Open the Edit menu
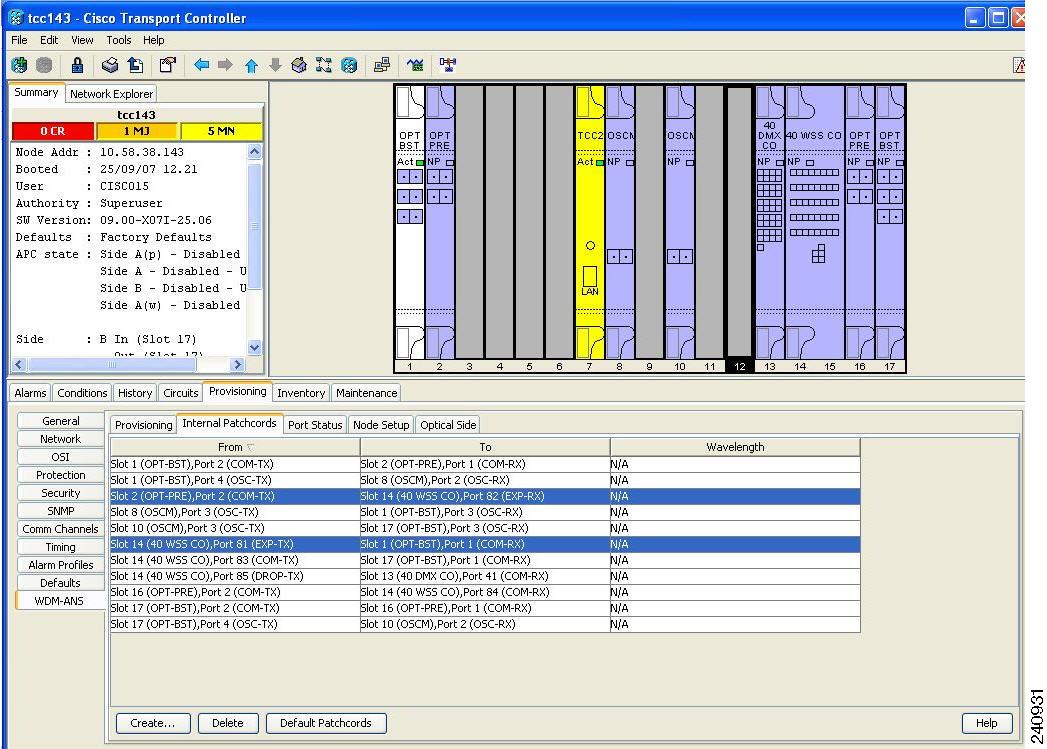The width and height of the screenshot is (1047, 749). coord(49,40)
